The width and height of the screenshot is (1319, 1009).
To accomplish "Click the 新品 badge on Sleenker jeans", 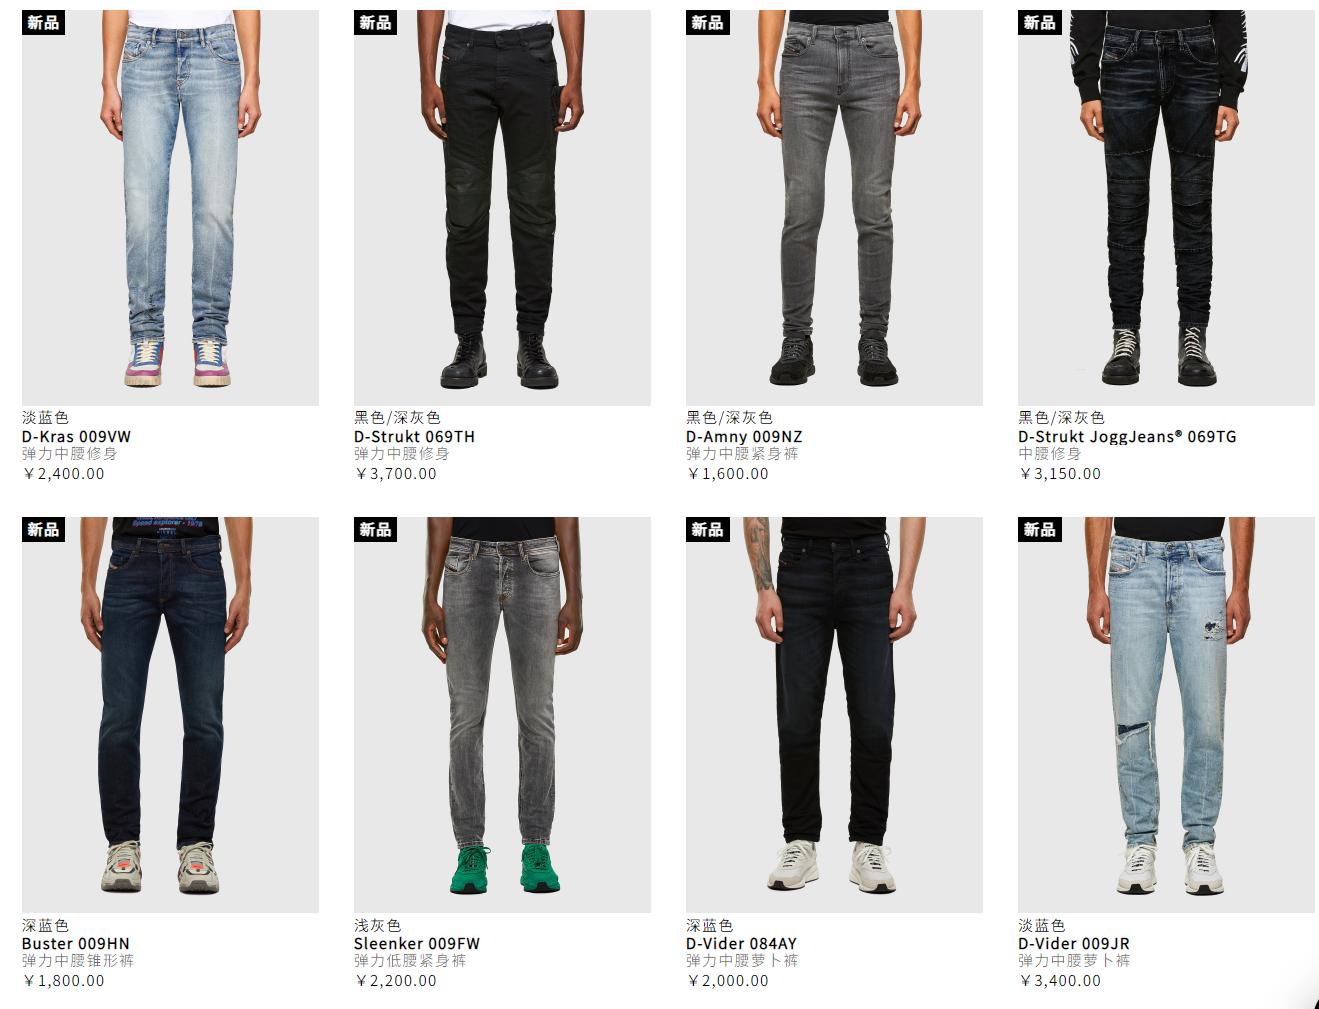I will pyautogui.click(x=375, y=529).
